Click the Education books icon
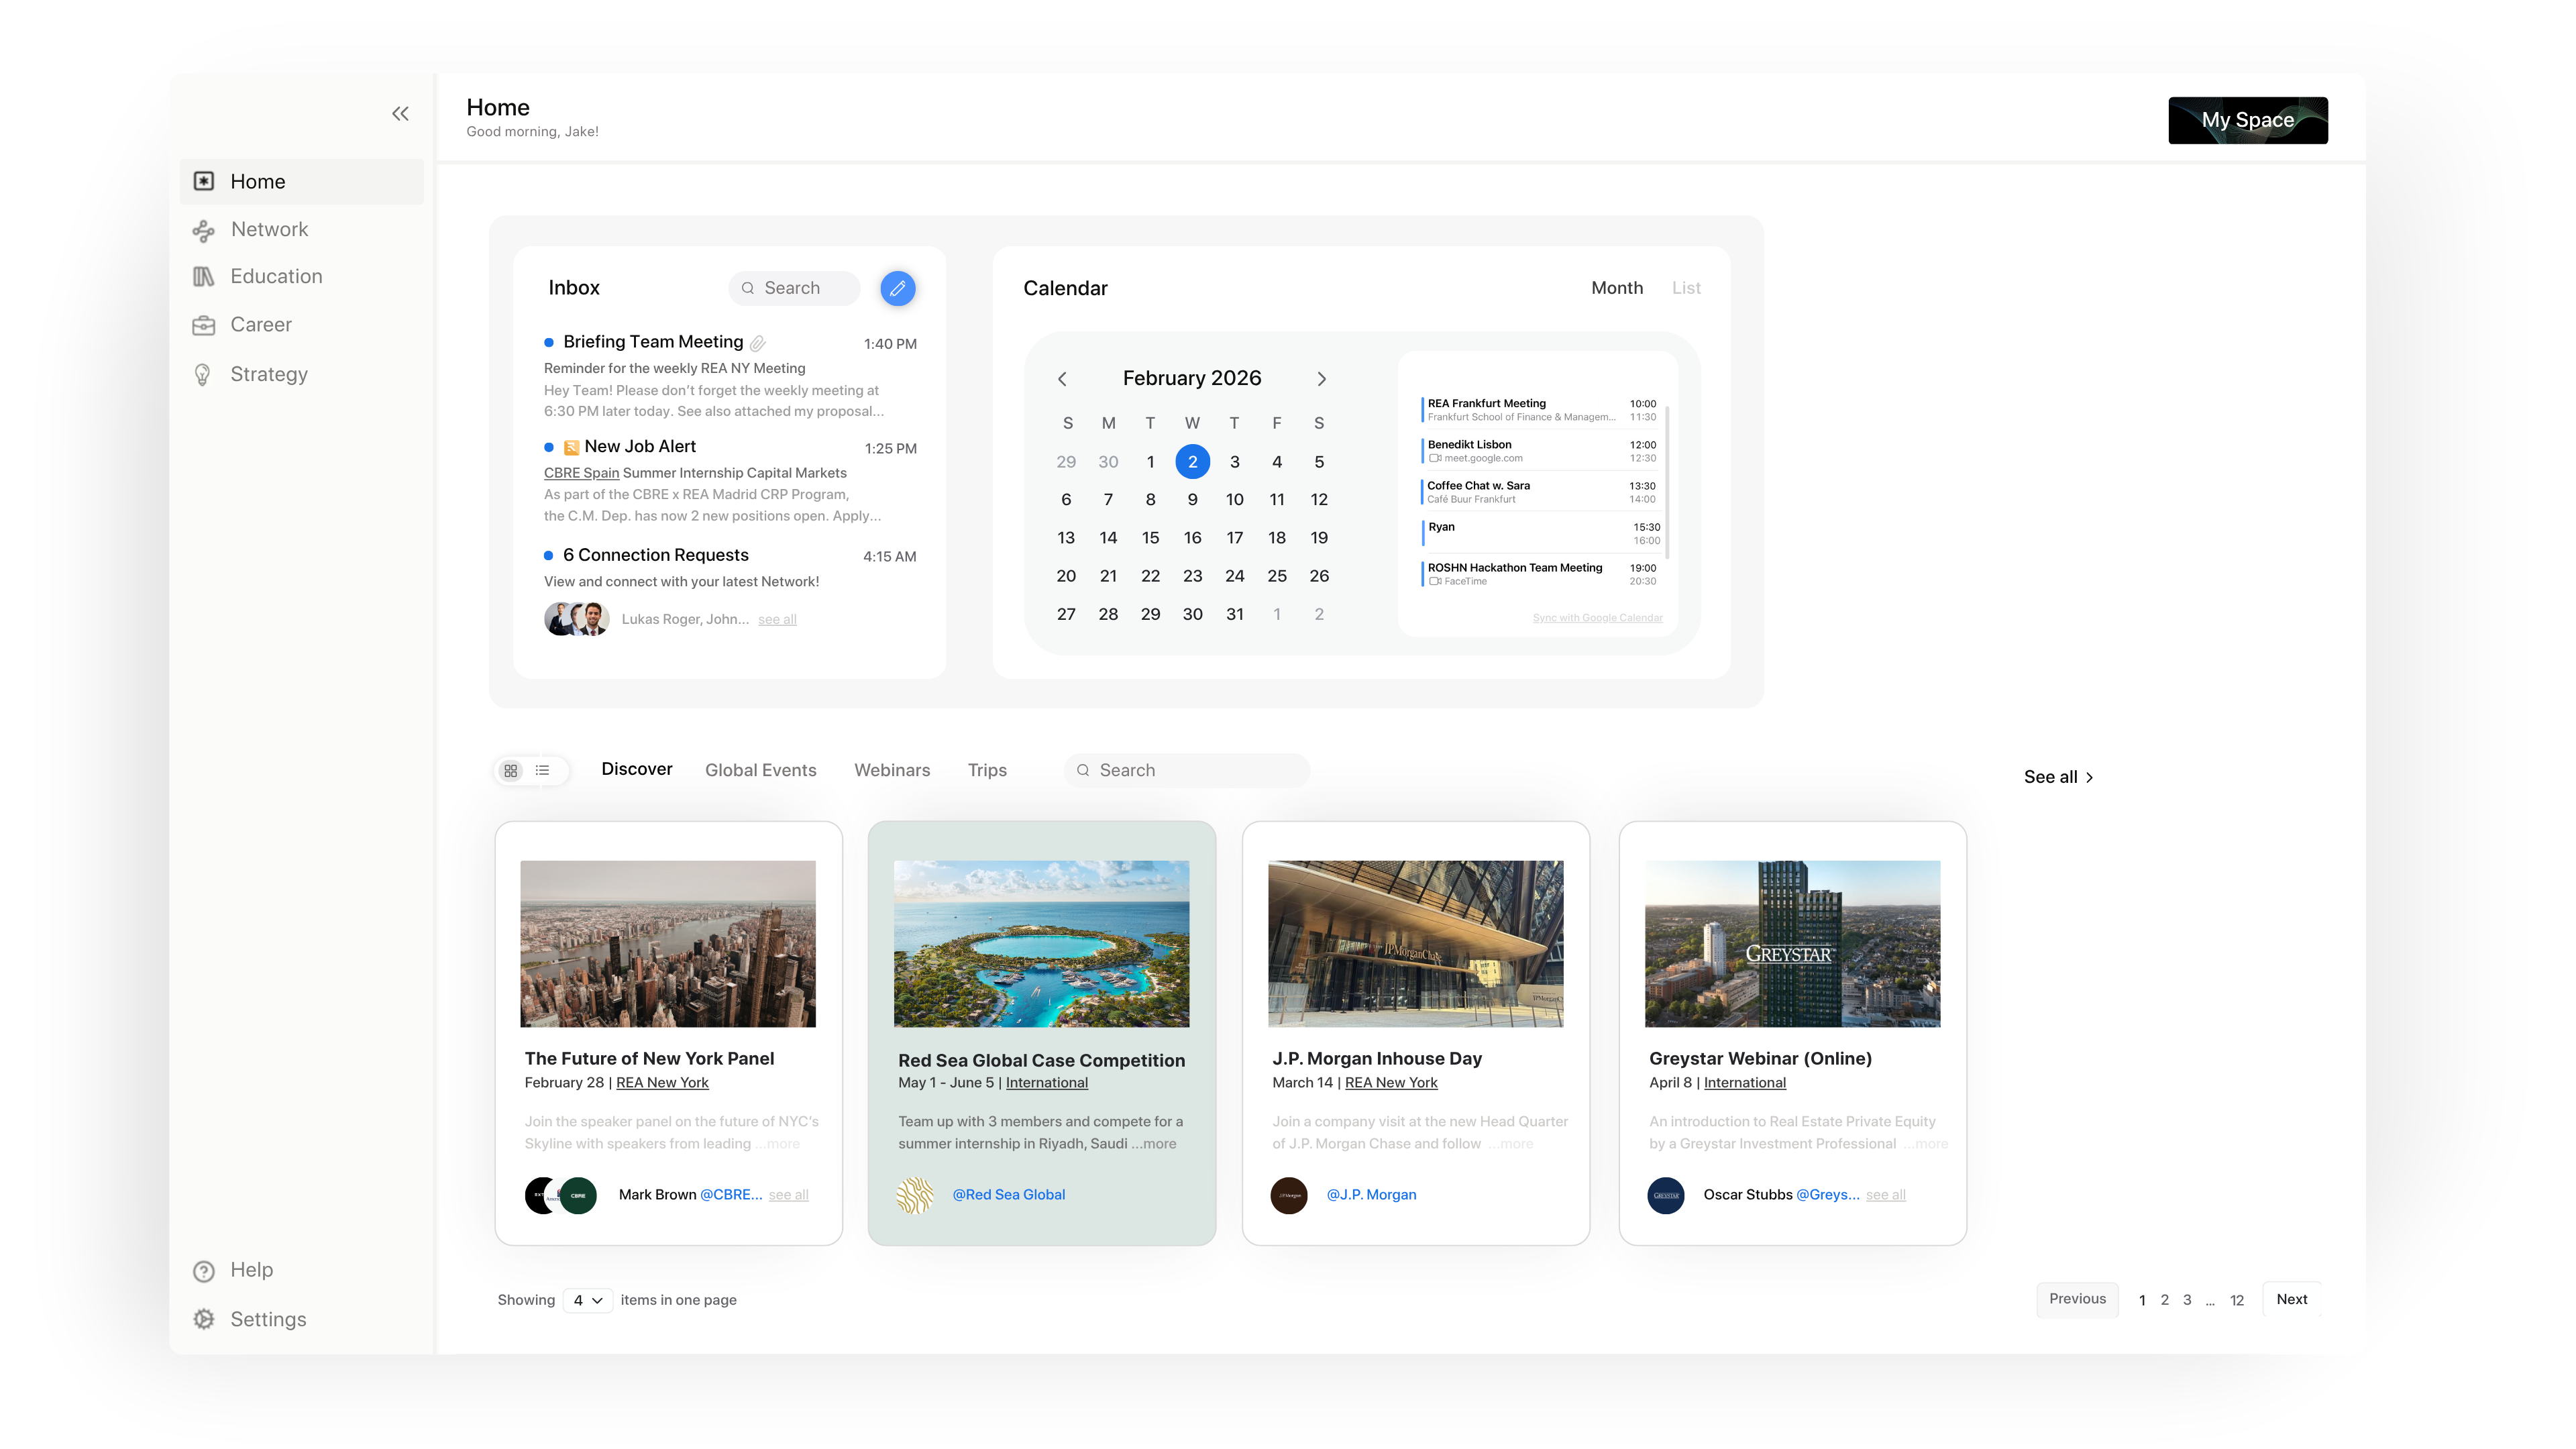This screenshot has width=2576, height=1449. [204, 277]
